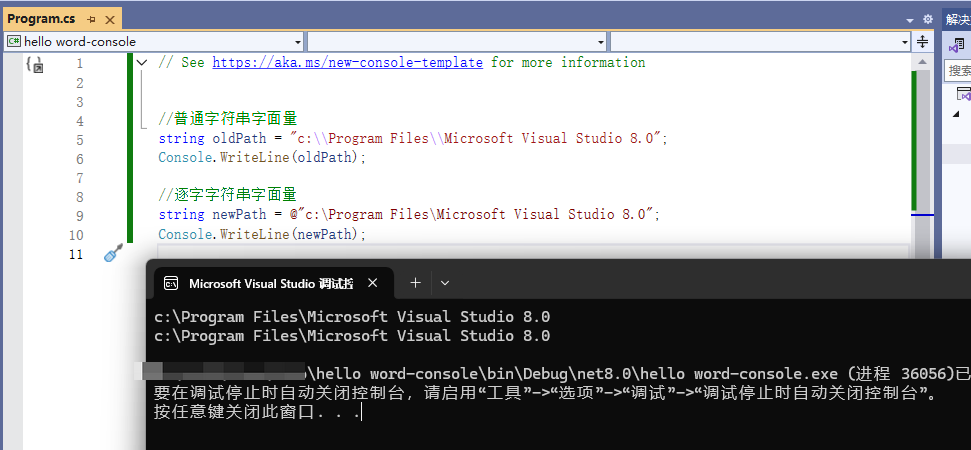
Task: Open the terminal profiles dropdown chevron
Action: [x=445, y=283]
